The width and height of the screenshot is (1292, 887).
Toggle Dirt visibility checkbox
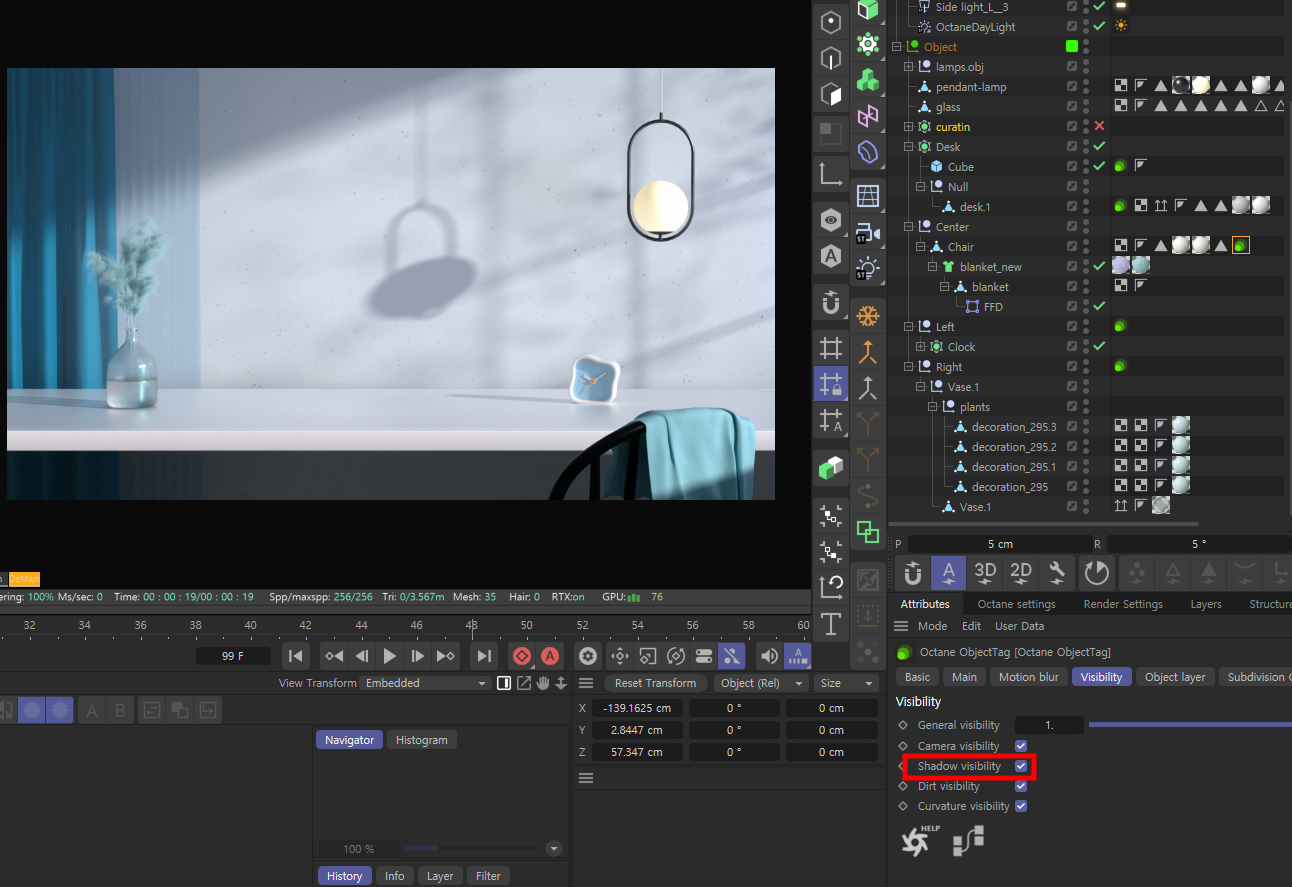pos(1021,786)
